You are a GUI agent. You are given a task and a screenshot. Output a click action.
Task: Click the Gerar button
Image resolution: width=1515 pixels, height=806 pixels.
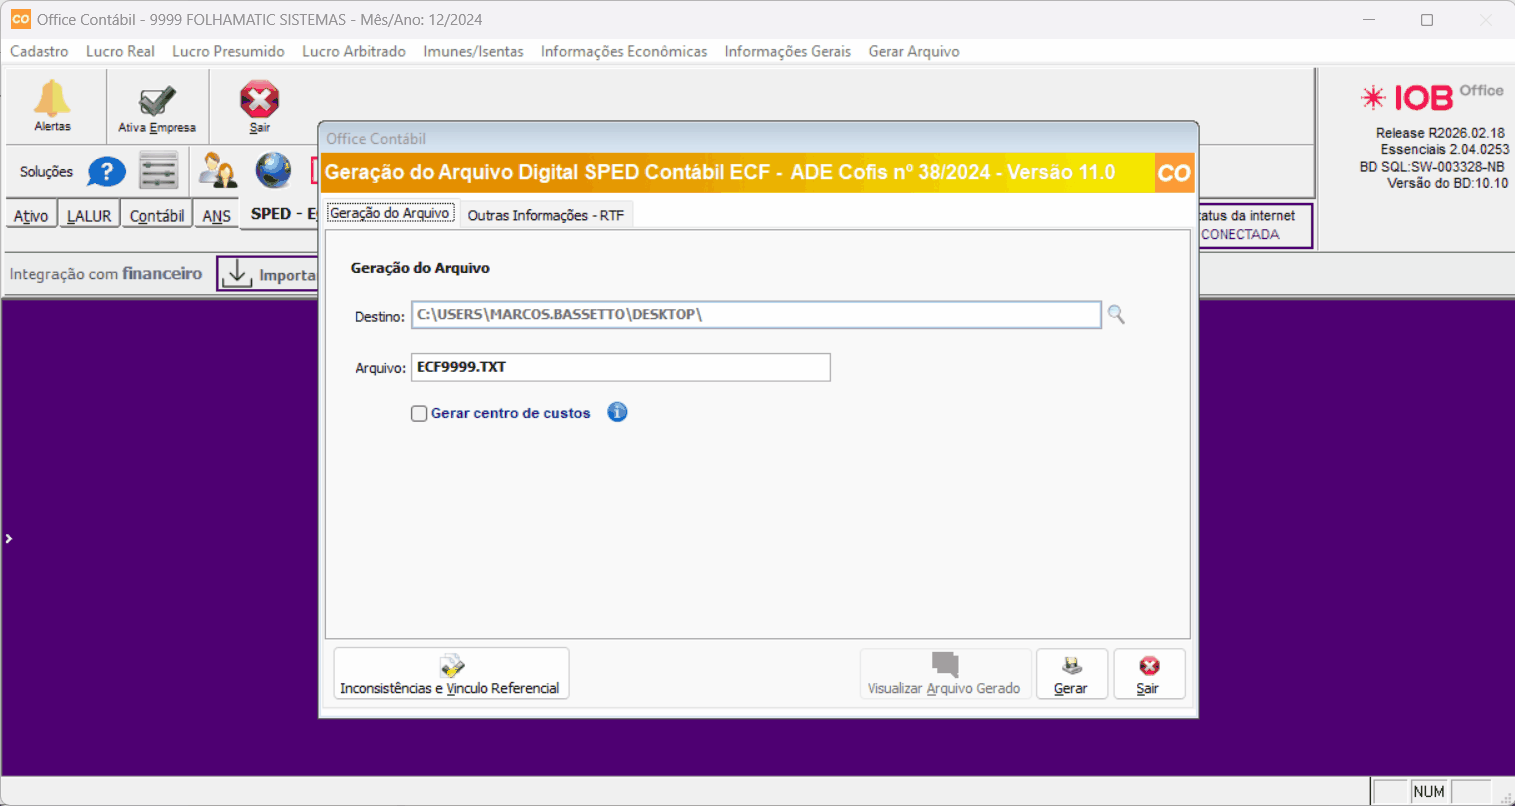[1071, 674]
